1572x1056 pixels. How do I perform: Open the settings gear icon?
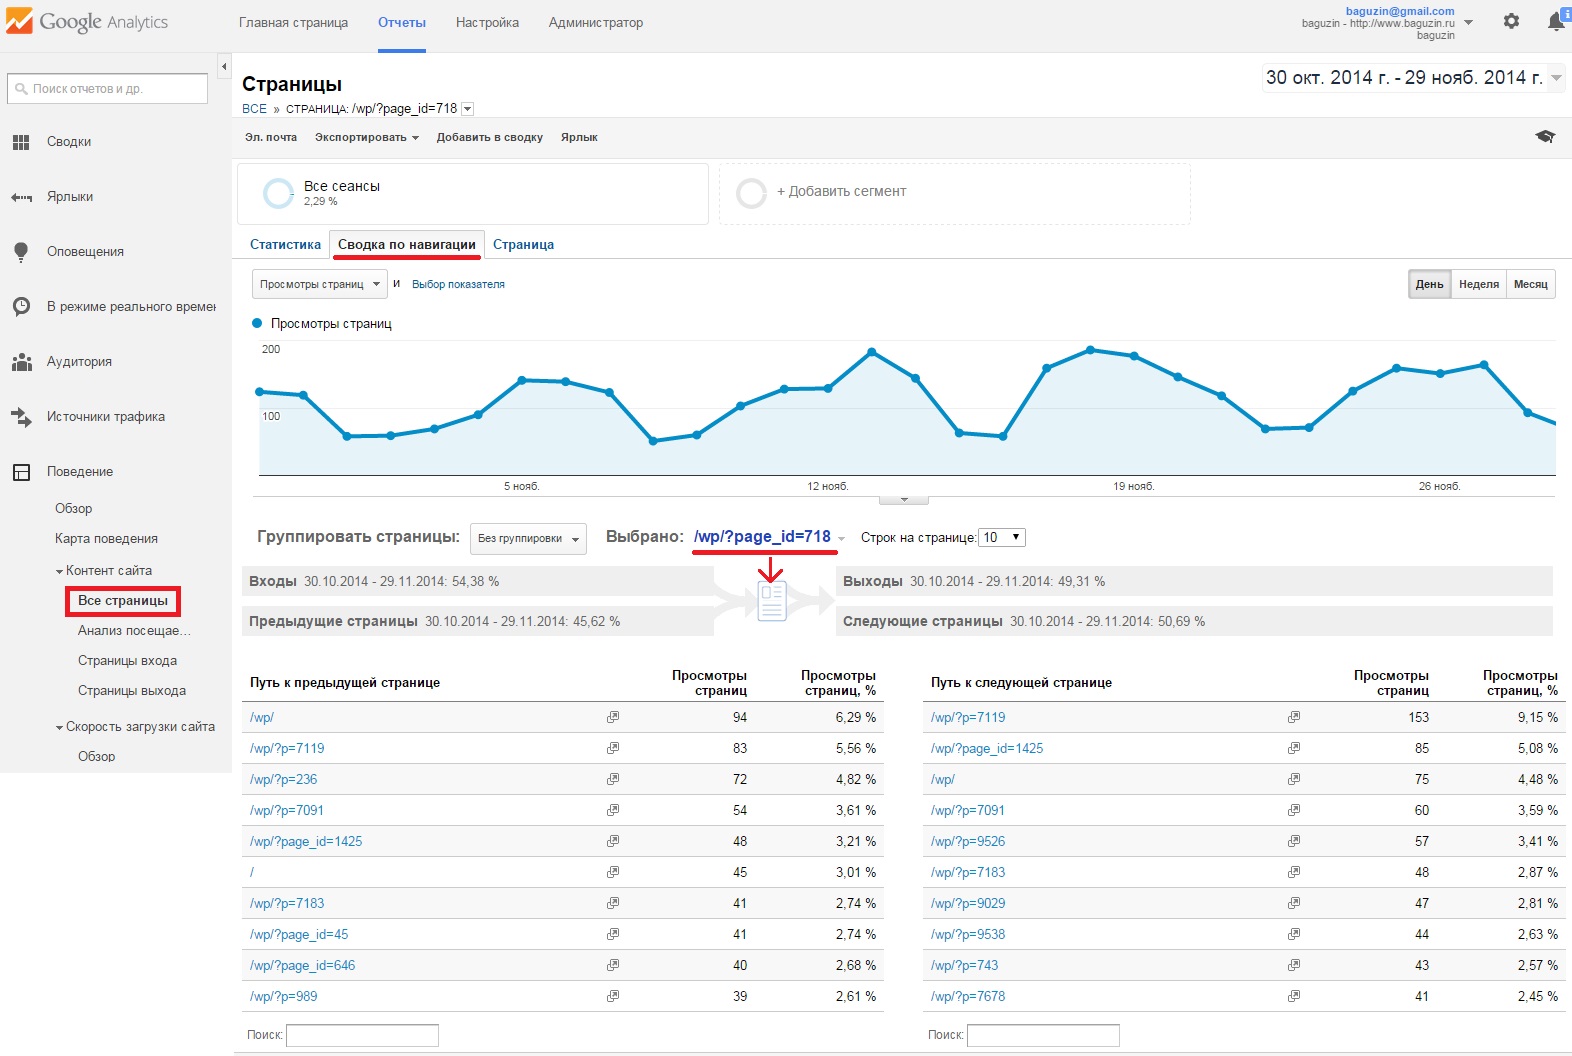(x=1511, y=21)
